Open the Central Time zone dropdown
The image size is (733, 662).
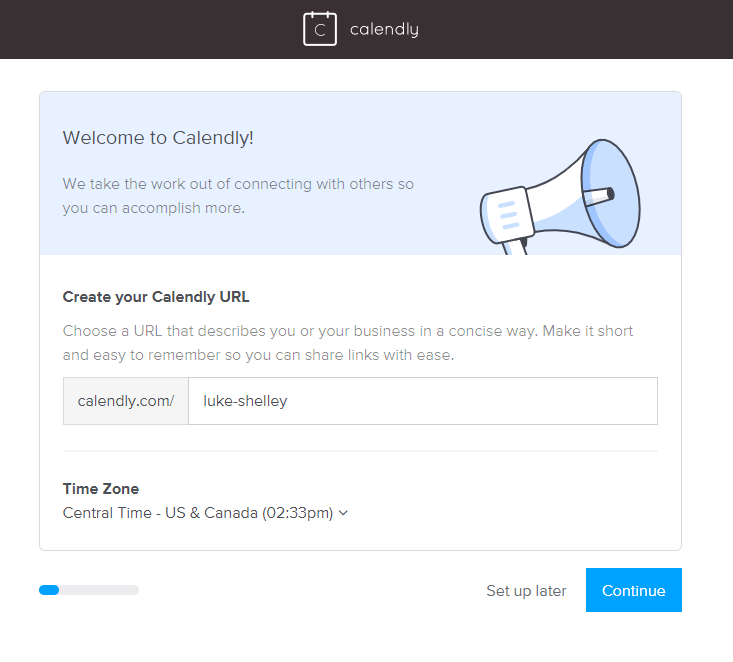click(x=205, y=513)
